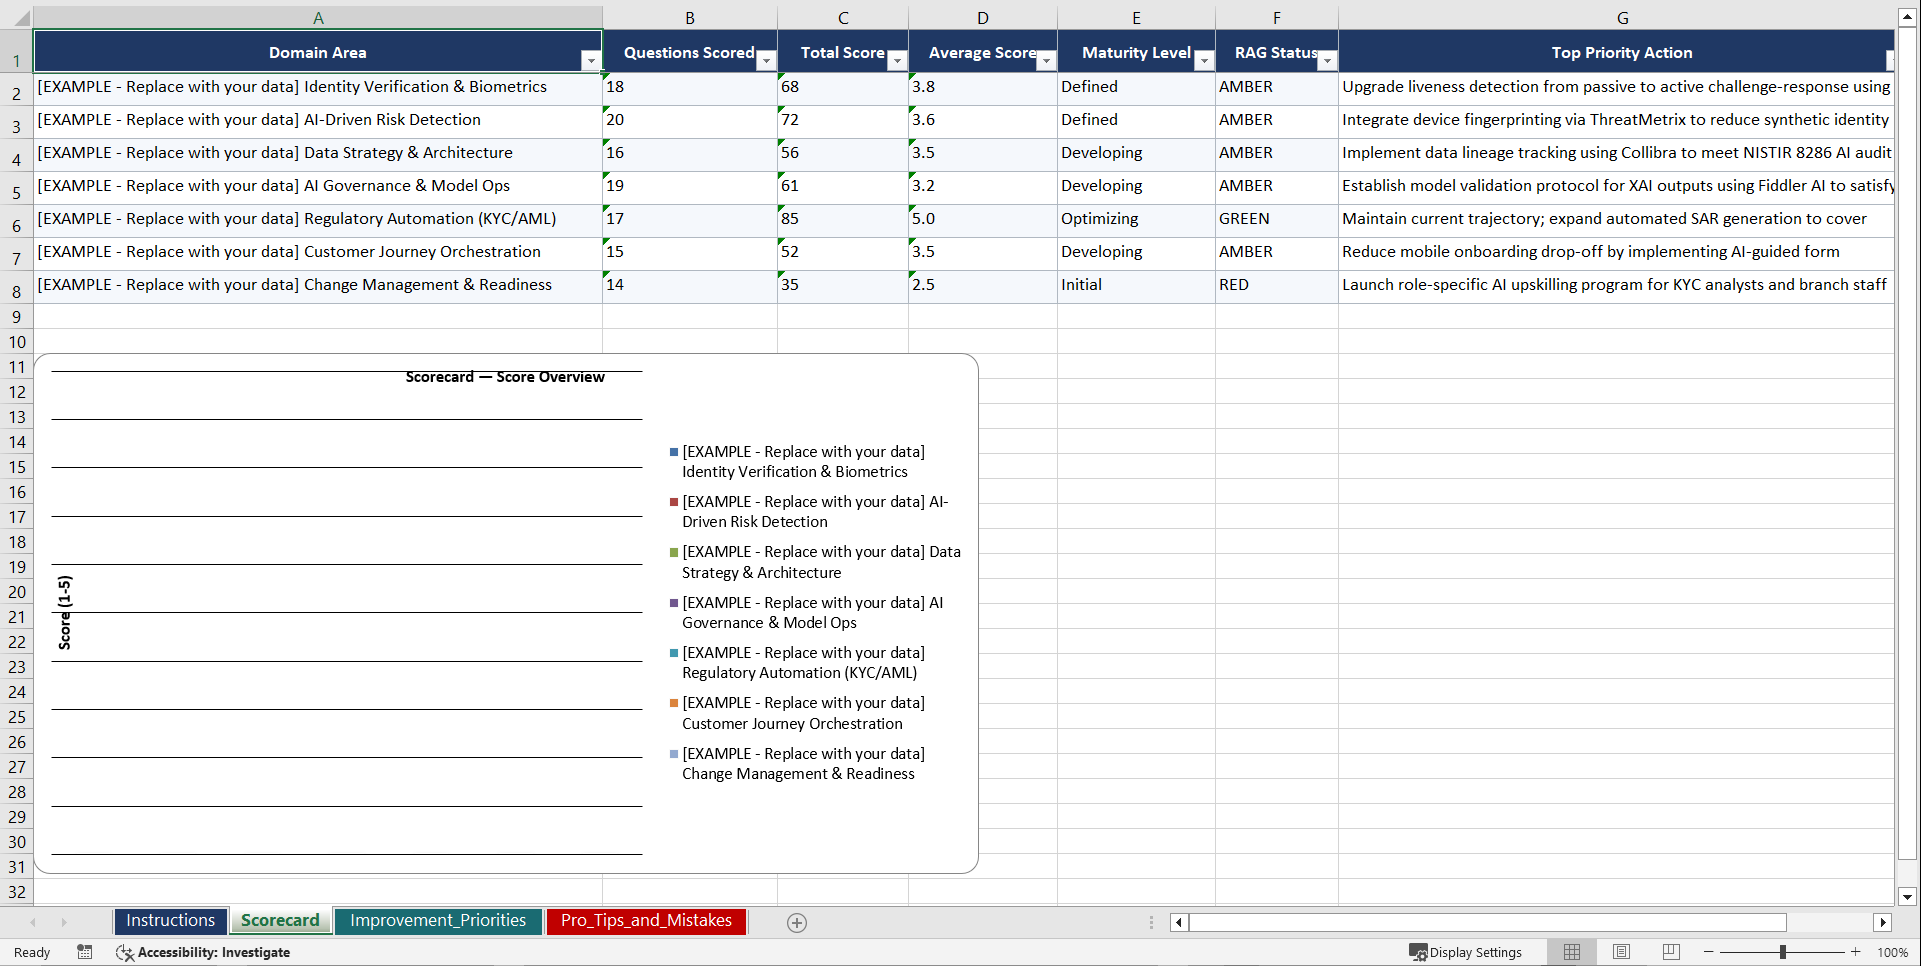Open the Maturity Level filter dropdown

[1204, 61]
